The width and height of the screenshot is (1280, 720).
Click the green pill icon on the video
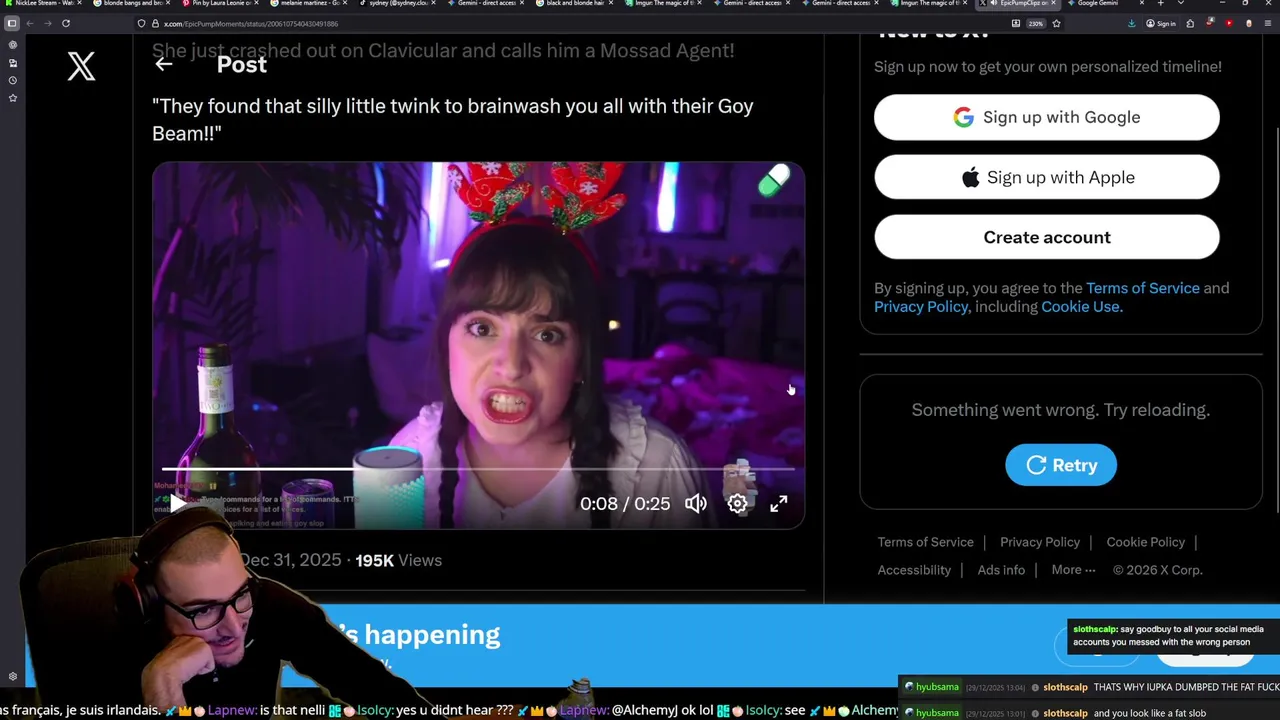(x=774, y=181)
